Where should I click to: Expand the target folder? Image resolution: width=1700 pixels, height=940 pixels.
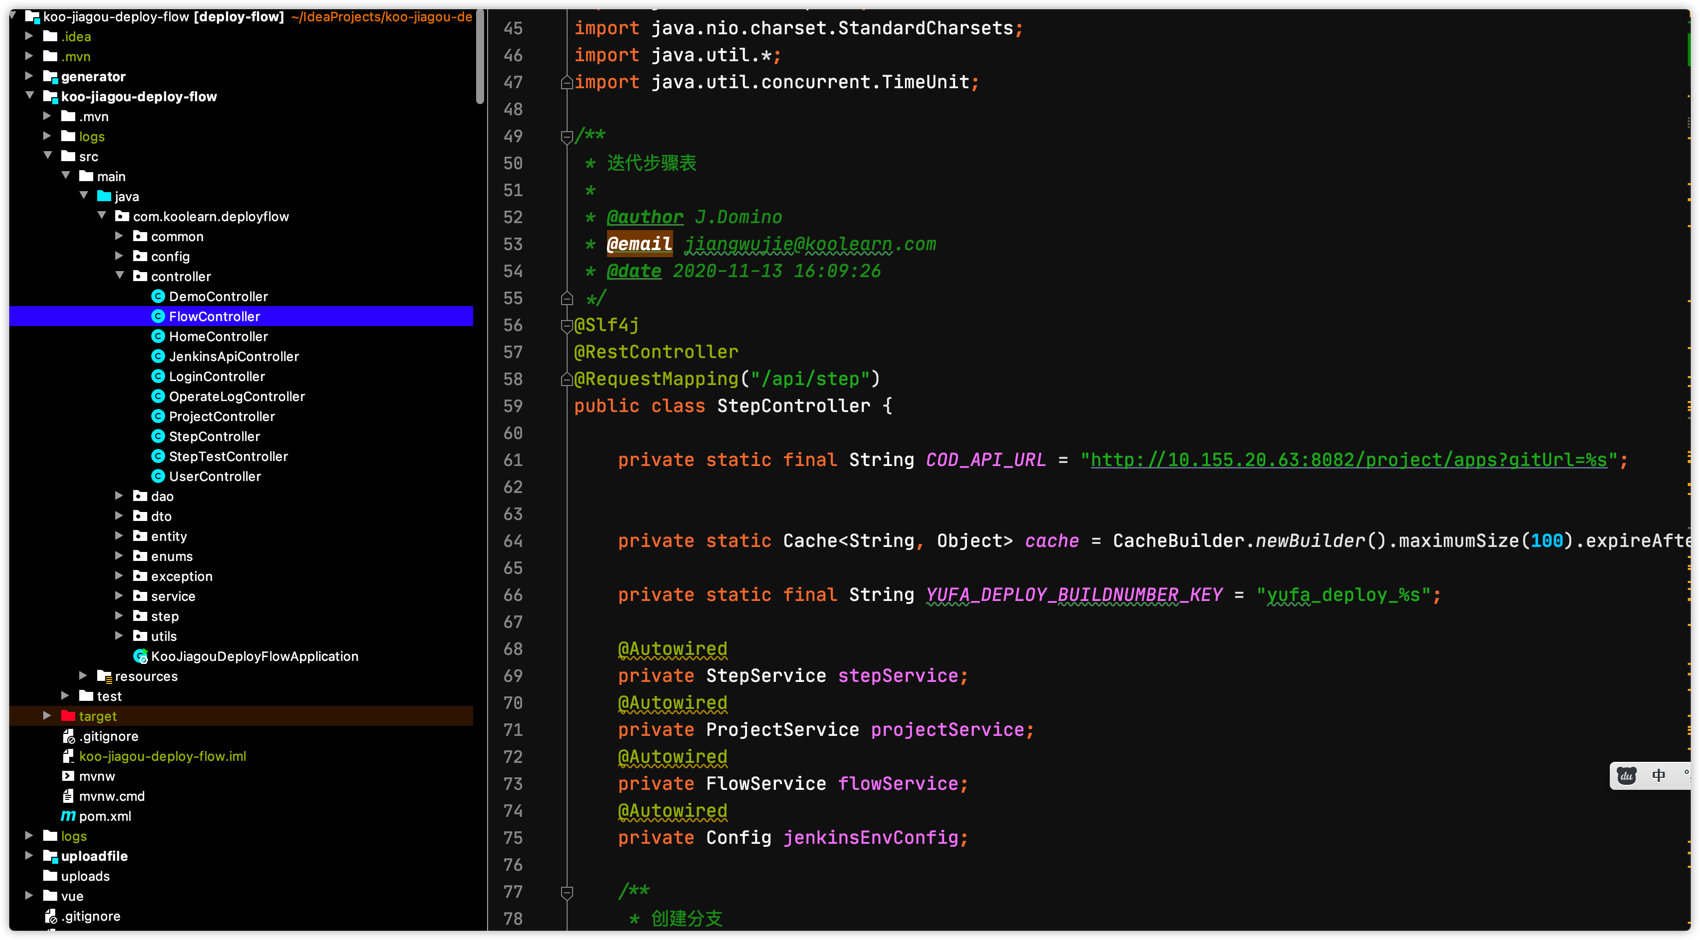pos(47,716)
